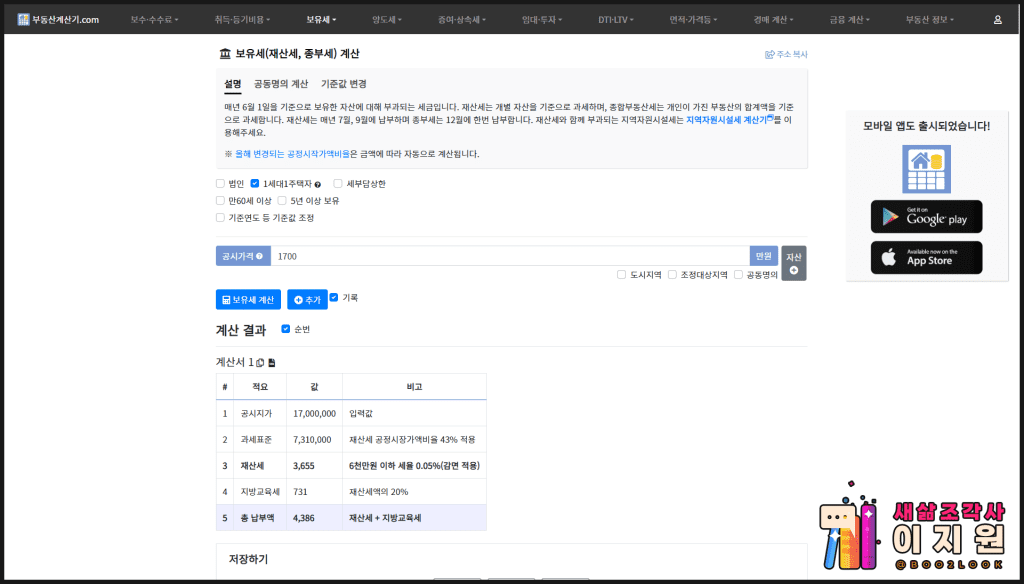The height and width of the screenshot is (584, 1024).
Task: Click the account person icon top right
Action: click(x=1000, y=18)
